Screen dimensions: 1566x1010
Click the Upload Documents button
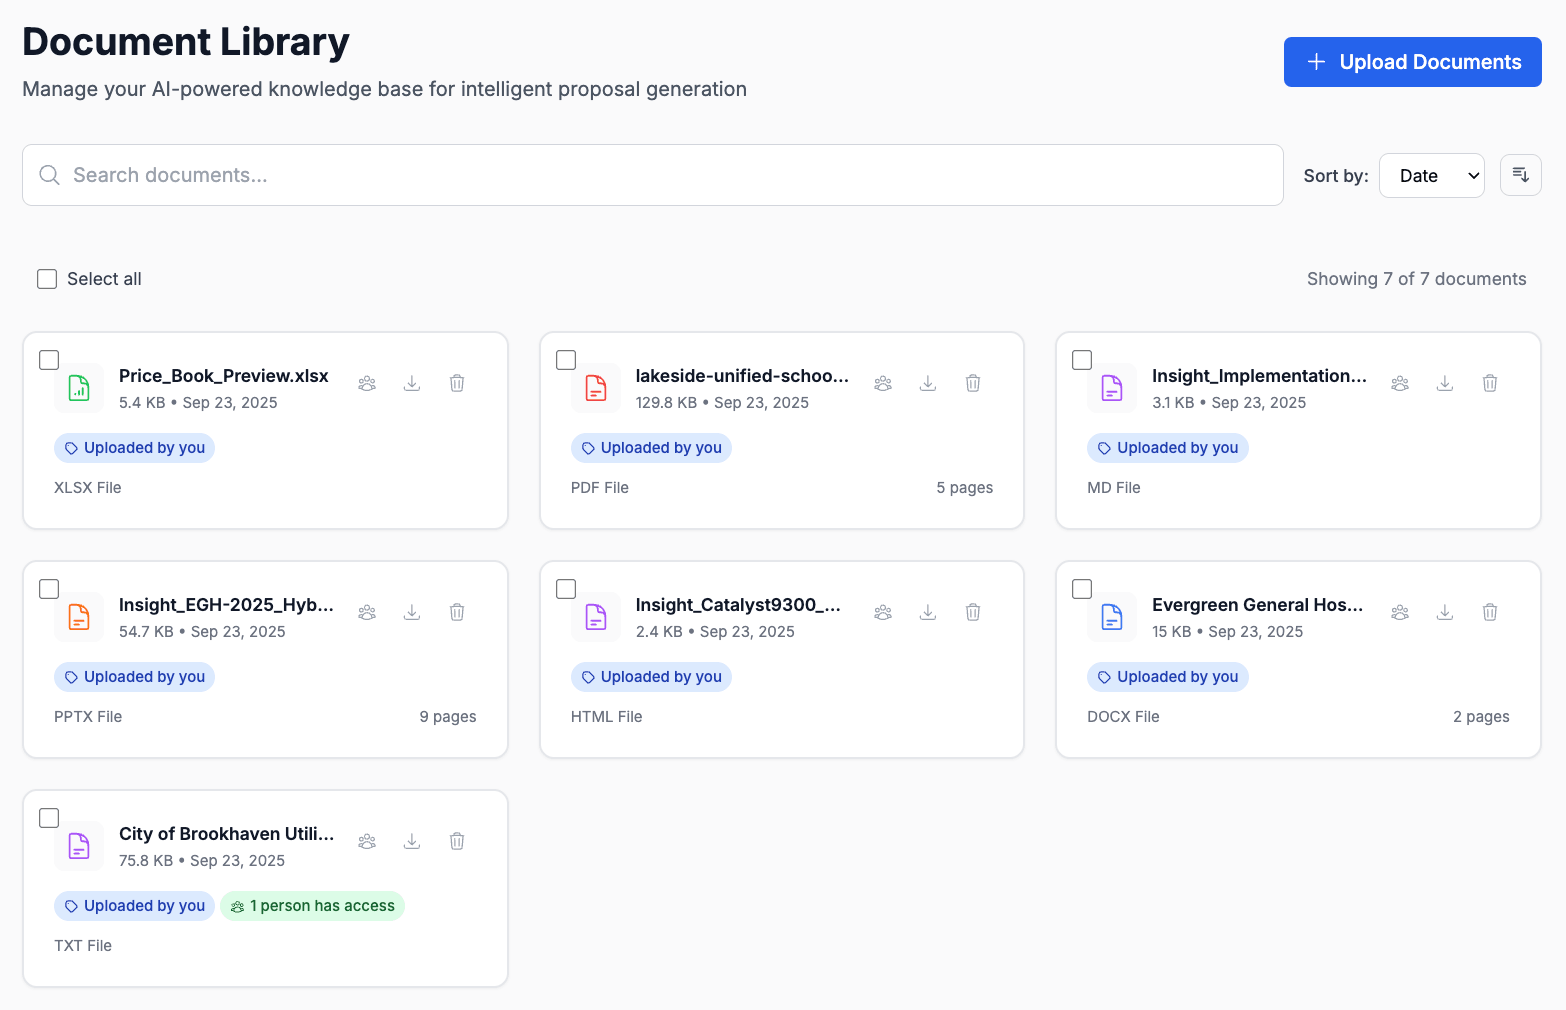[1412, 61]
